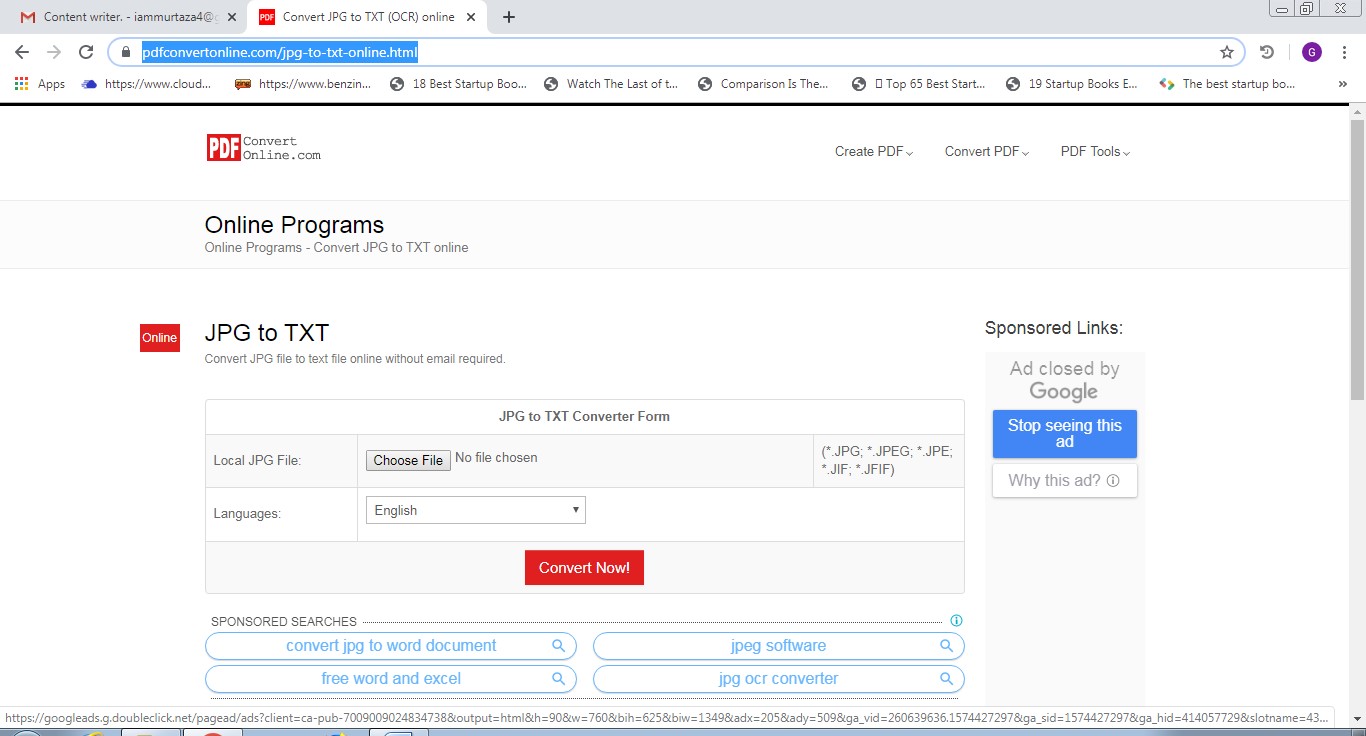The image size is (1366, 736).
Task: Open the new tab plus button
Action: [509, 17]
